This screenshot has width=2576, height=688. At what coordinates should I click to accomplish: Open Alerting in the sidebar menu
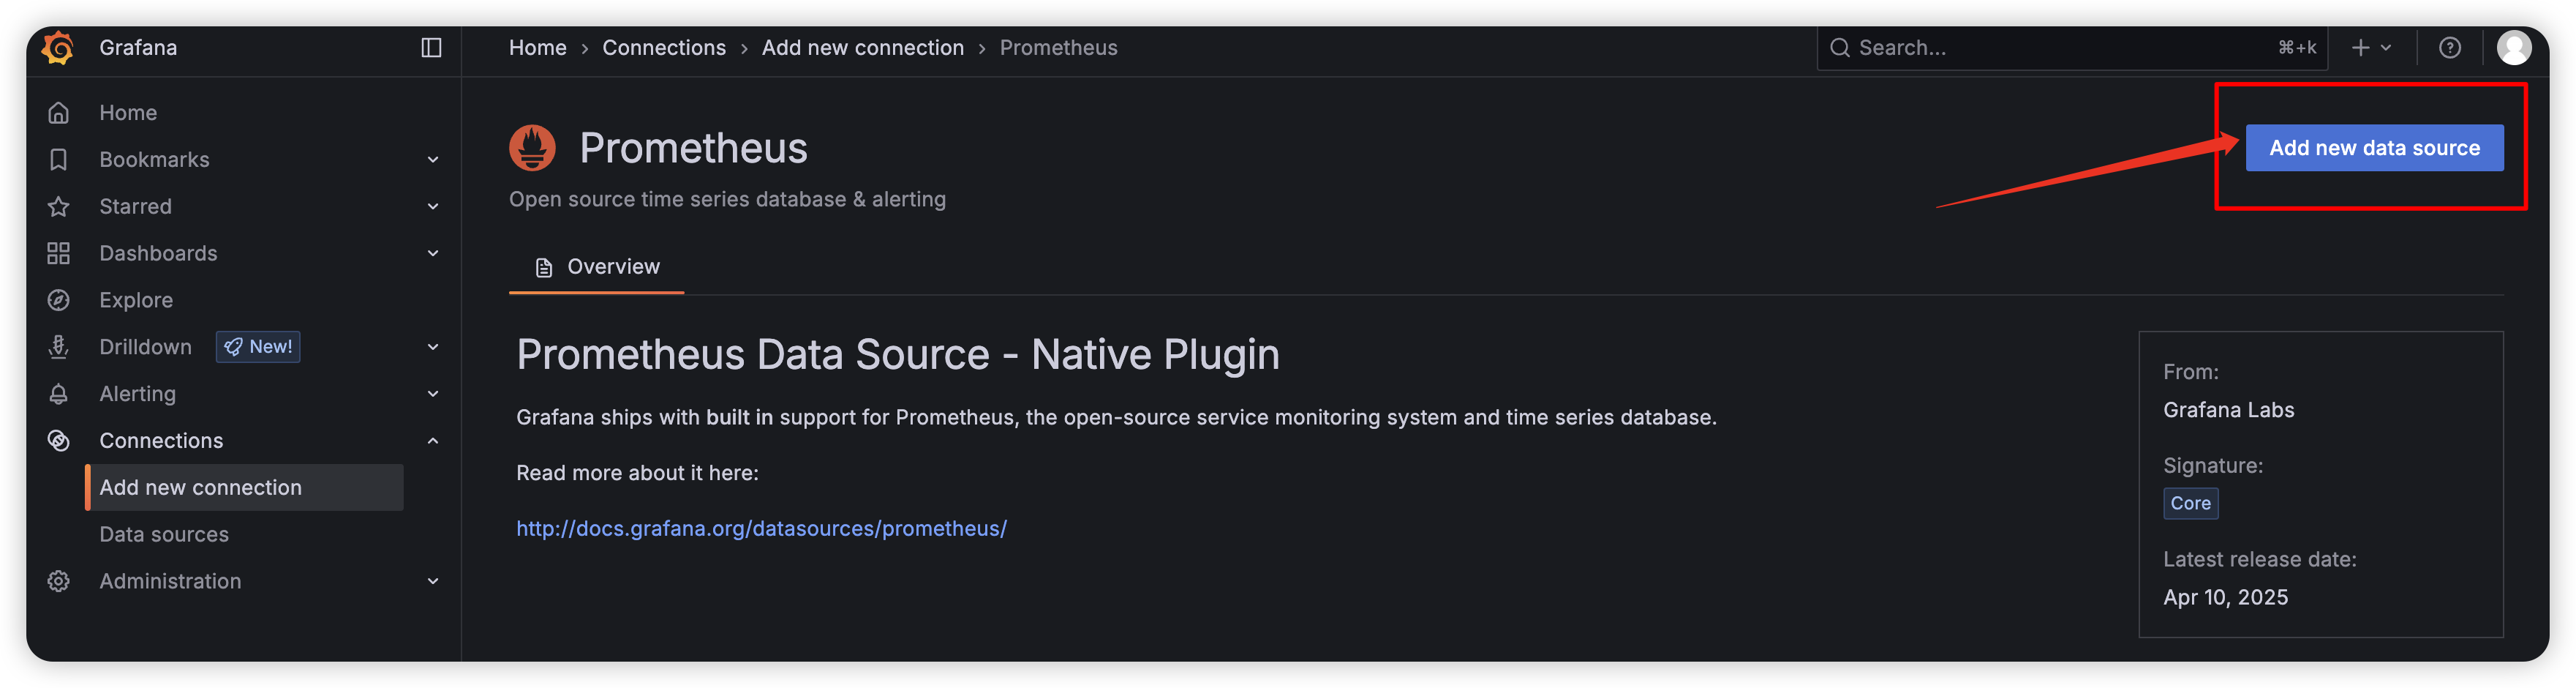pos(137,394)
